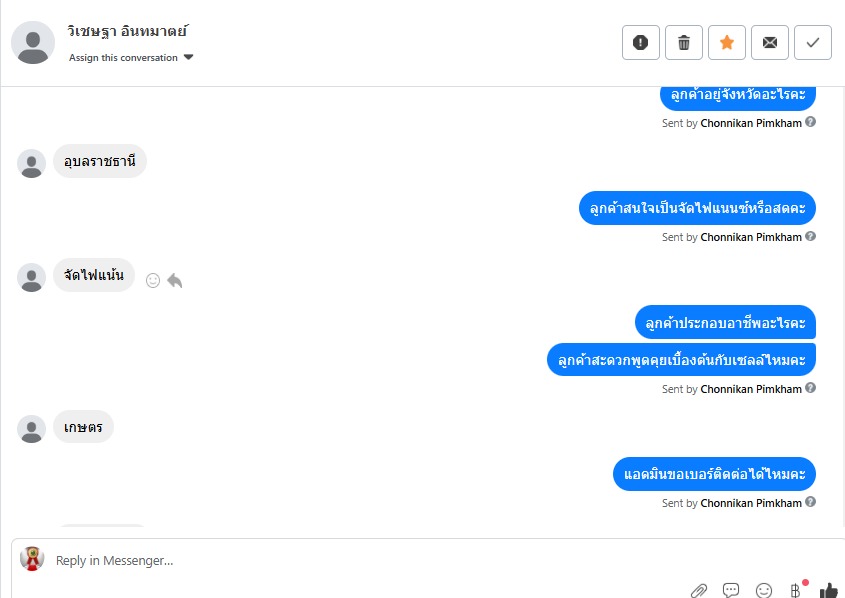Click the customer name วิเชษฐา อินทมาตย์
This screenshot has height=598, width=845.
[x=127, y=31]
